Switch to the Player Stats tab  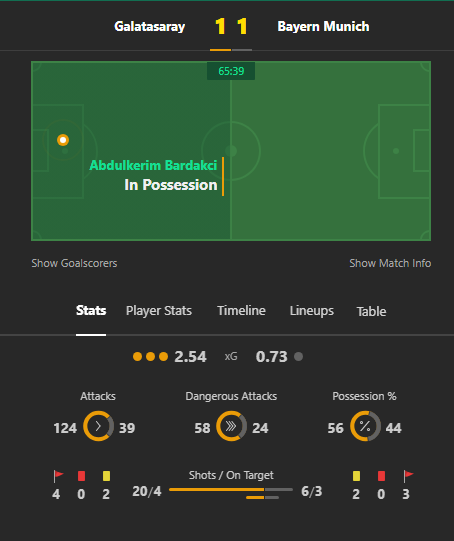pos(159,311)
